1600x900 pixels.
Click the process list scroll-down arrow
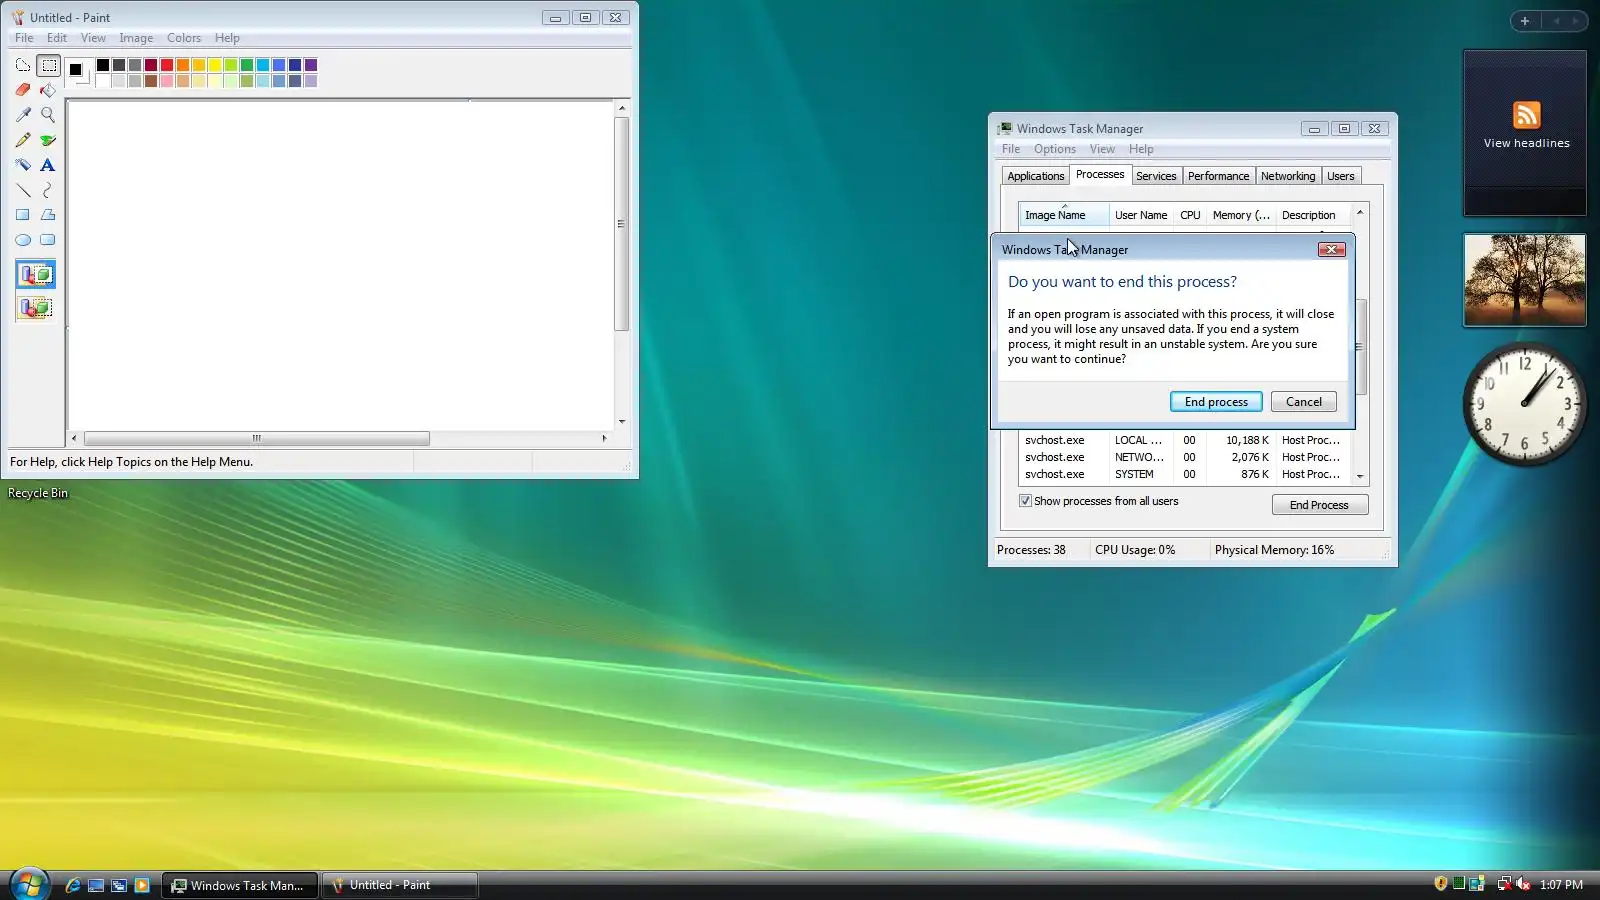point(1360,477)
